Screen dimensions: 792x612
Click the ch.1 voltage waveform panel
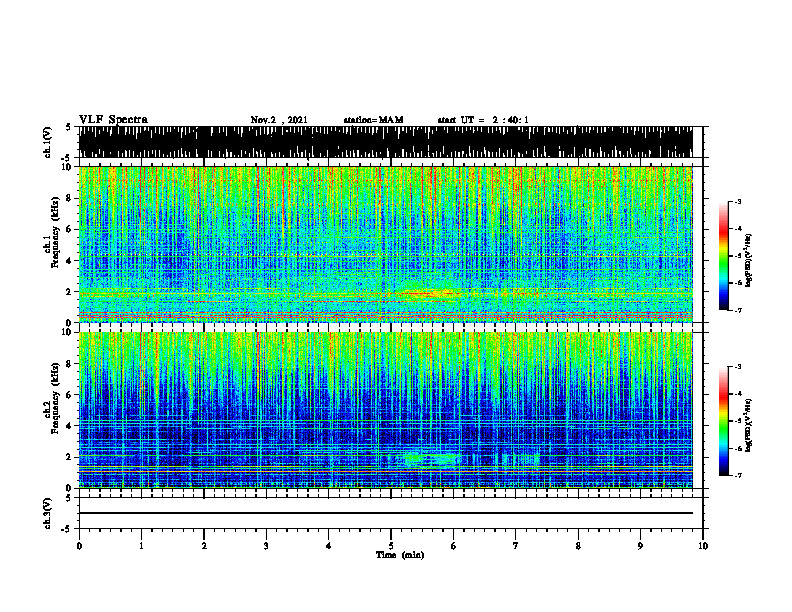click(x=385, y=142)
